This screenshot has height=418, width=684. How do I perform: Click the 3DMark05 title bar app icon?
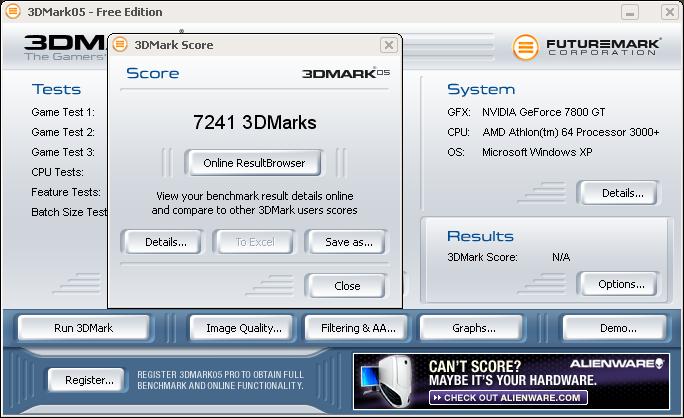tap(12, 11)
